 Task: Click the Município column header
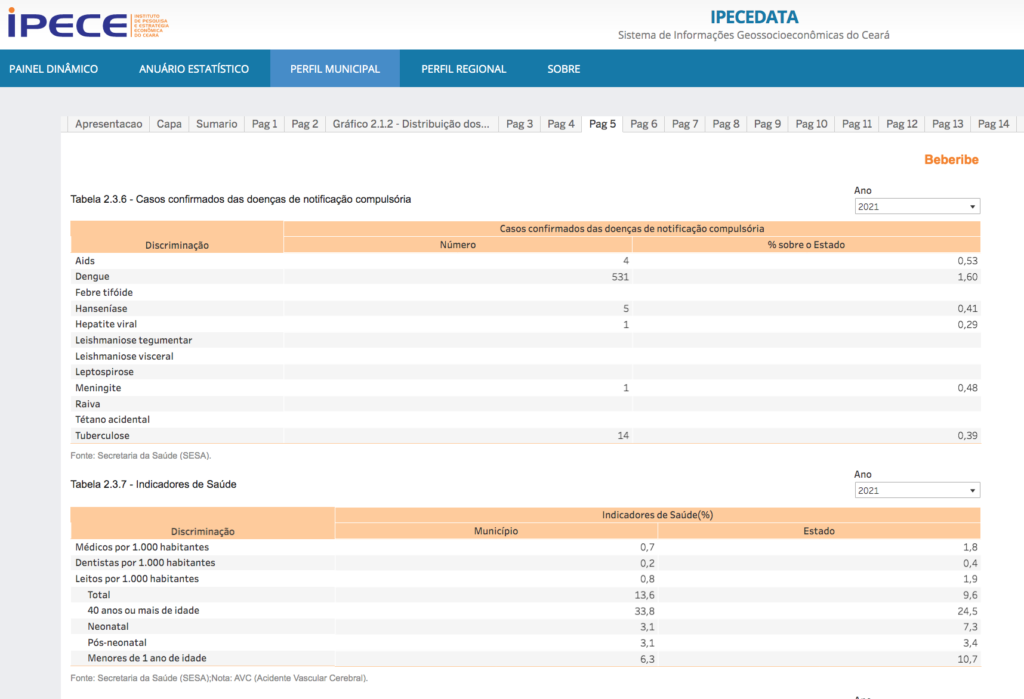[496, 531]
